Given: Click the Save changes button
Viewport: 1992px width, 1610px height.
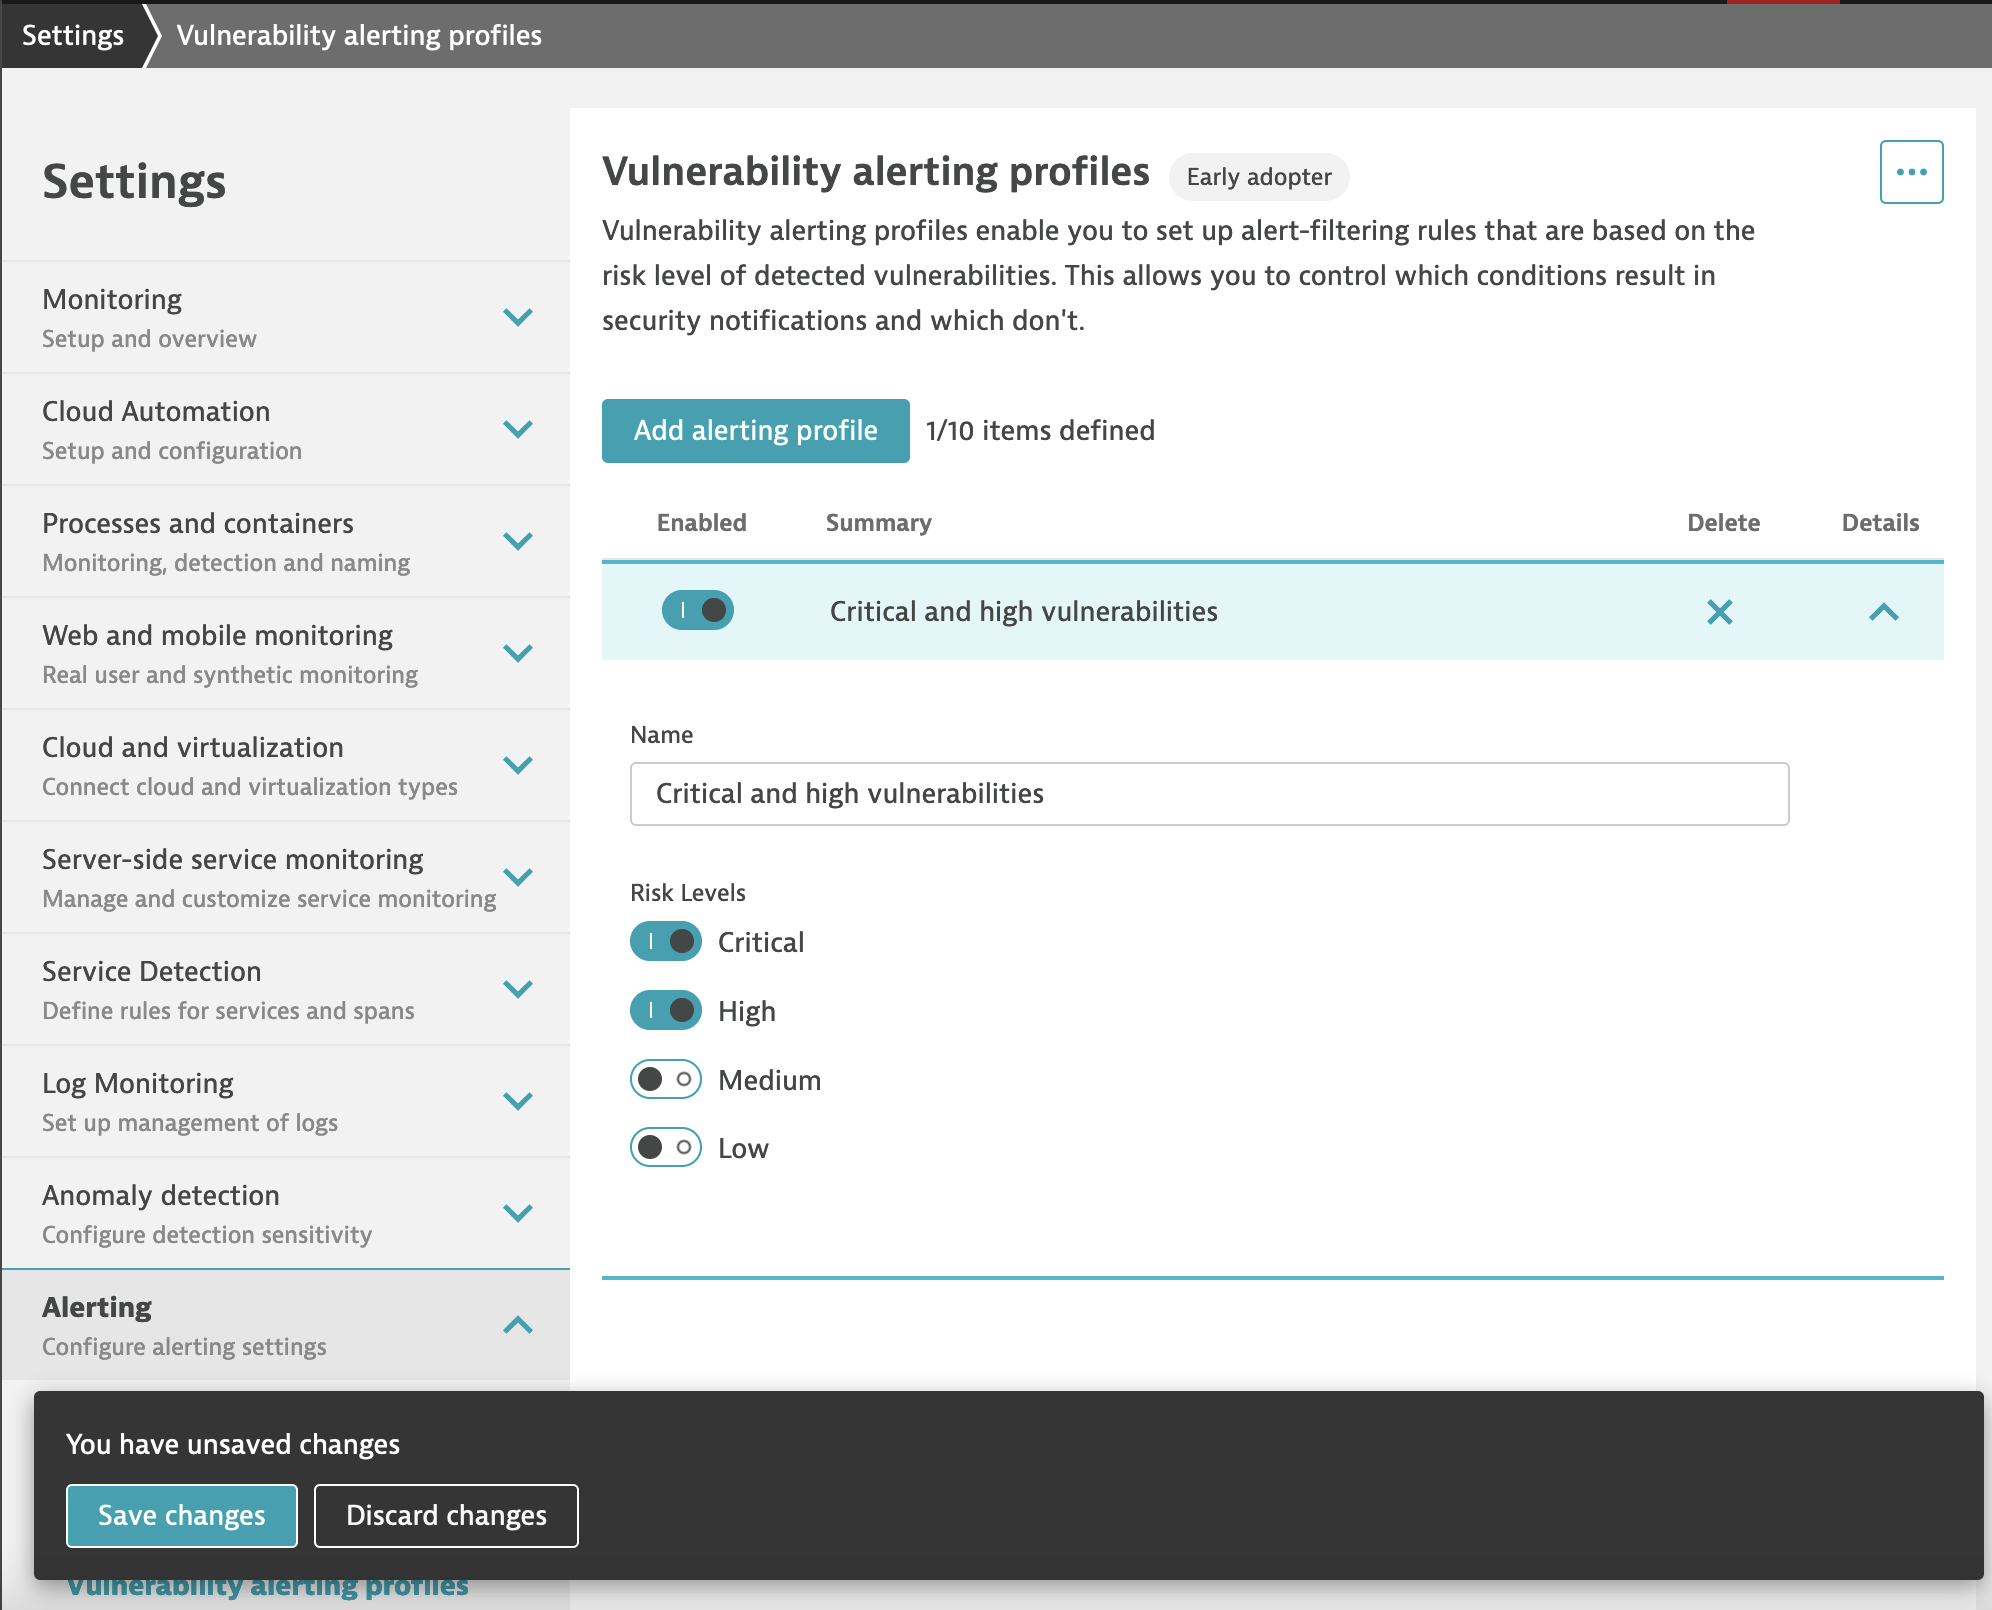Looking at the screenshot, I should pyautogui.click(x=181, y=1515).
